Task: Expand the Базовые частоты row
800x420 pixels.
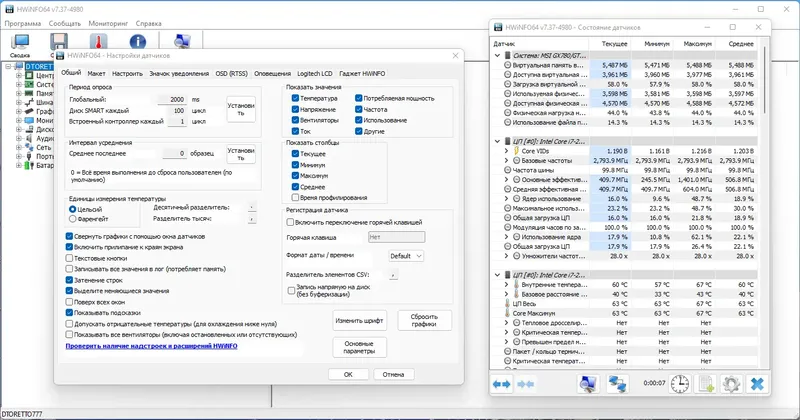Action: coord(506,161)
